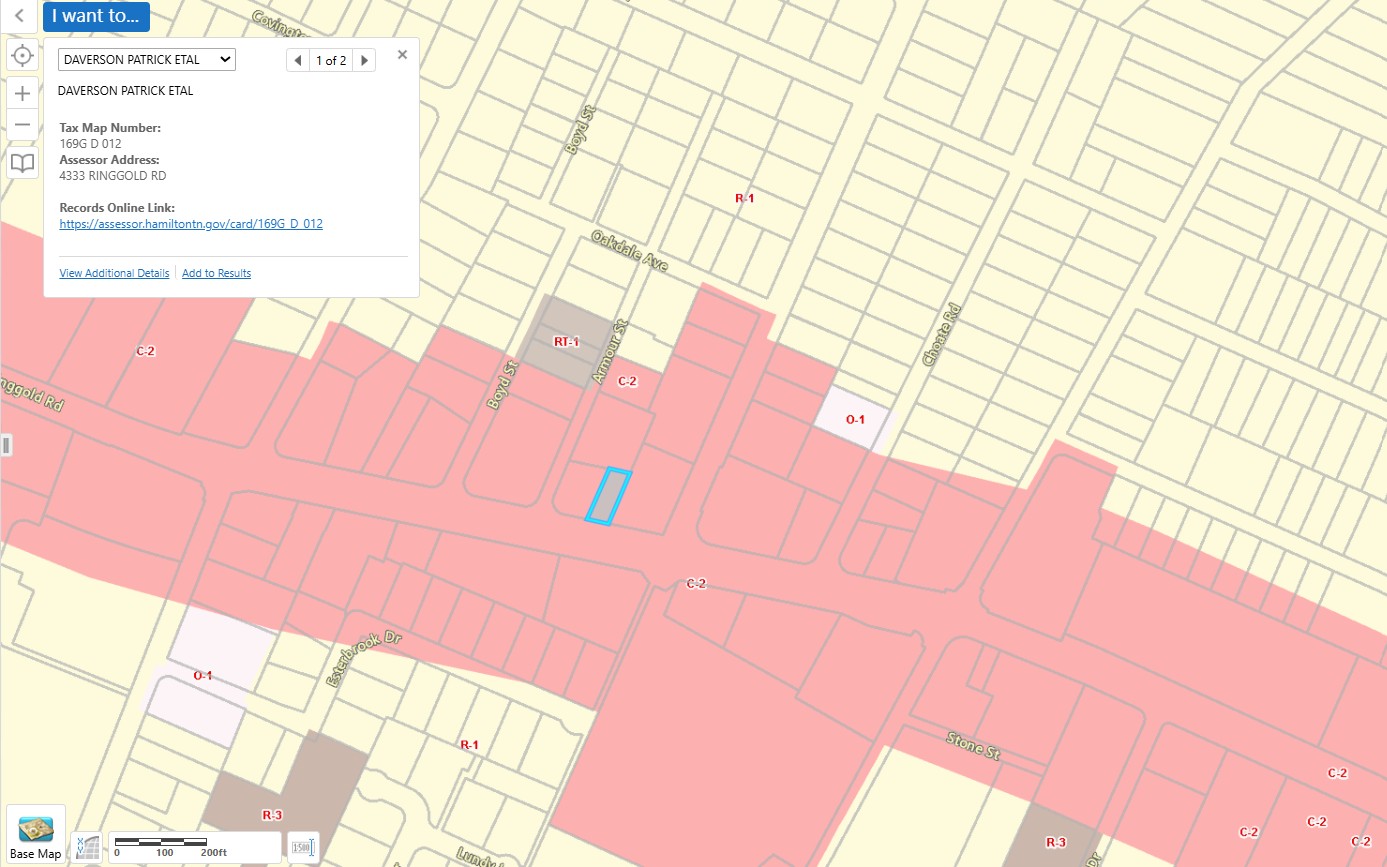Image resolution: width=1387 pixels, height=867 pixels.
Task: Go to previous result arrow
Action: point(297,60)
